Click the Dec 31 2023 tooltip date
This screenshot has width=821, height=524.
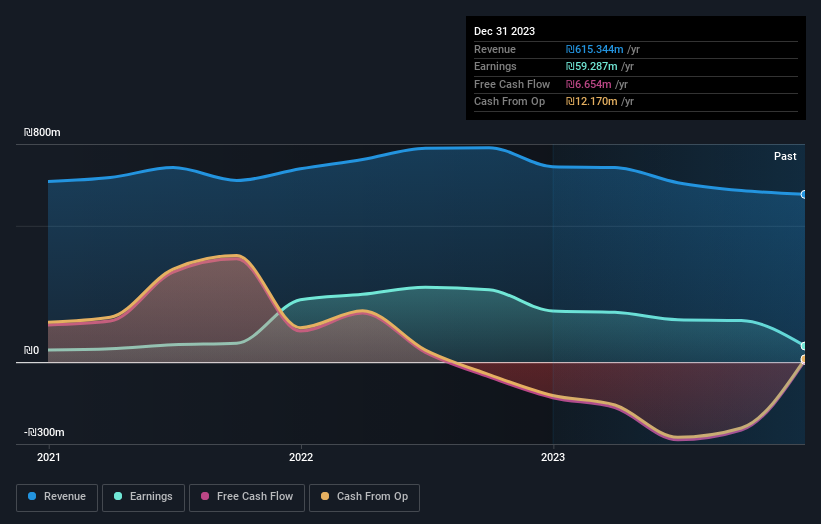pyautogui.click(x=504, y=31)
